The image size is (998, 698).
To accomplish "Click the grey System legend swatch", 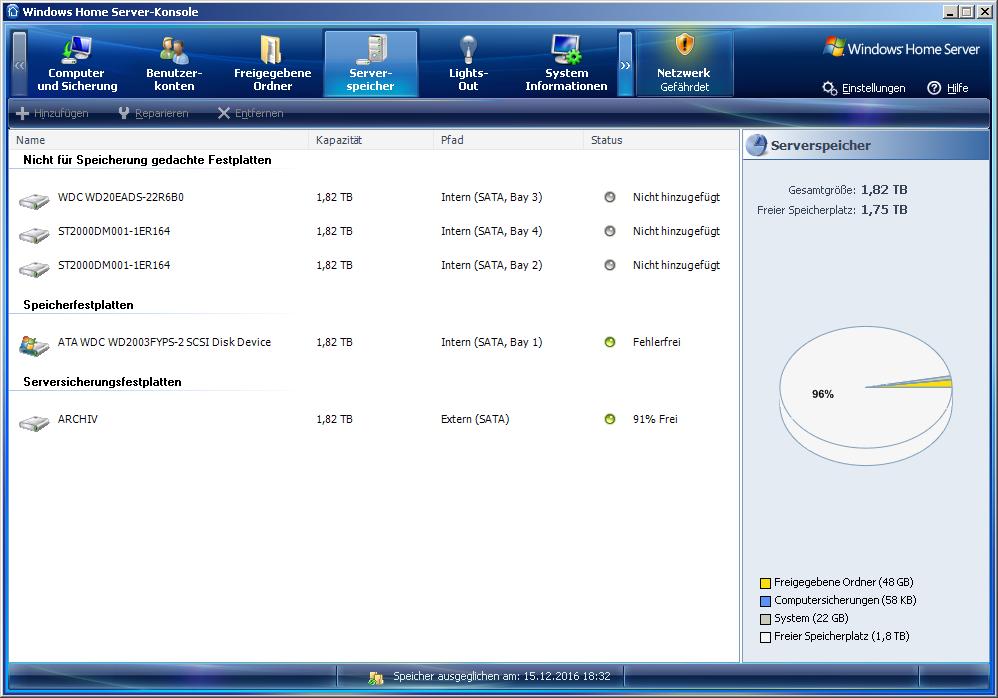I will point(765,619).
